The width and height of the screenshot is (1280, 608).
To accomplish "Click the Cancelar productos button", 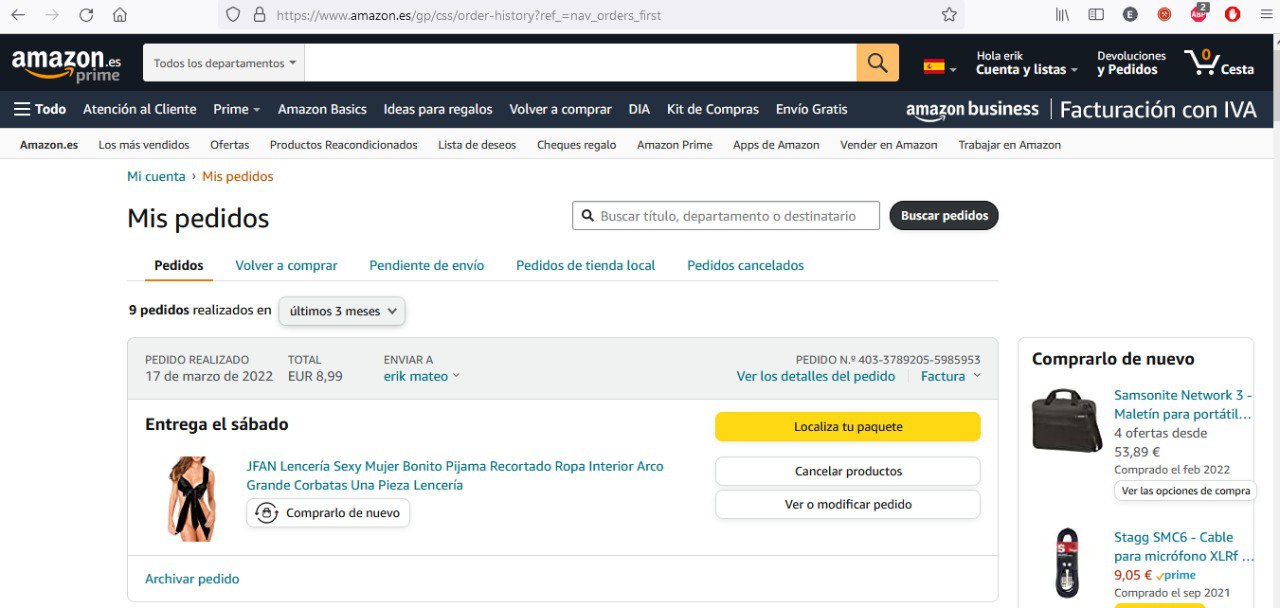I will pyautogui.click(x=847, y=471).
